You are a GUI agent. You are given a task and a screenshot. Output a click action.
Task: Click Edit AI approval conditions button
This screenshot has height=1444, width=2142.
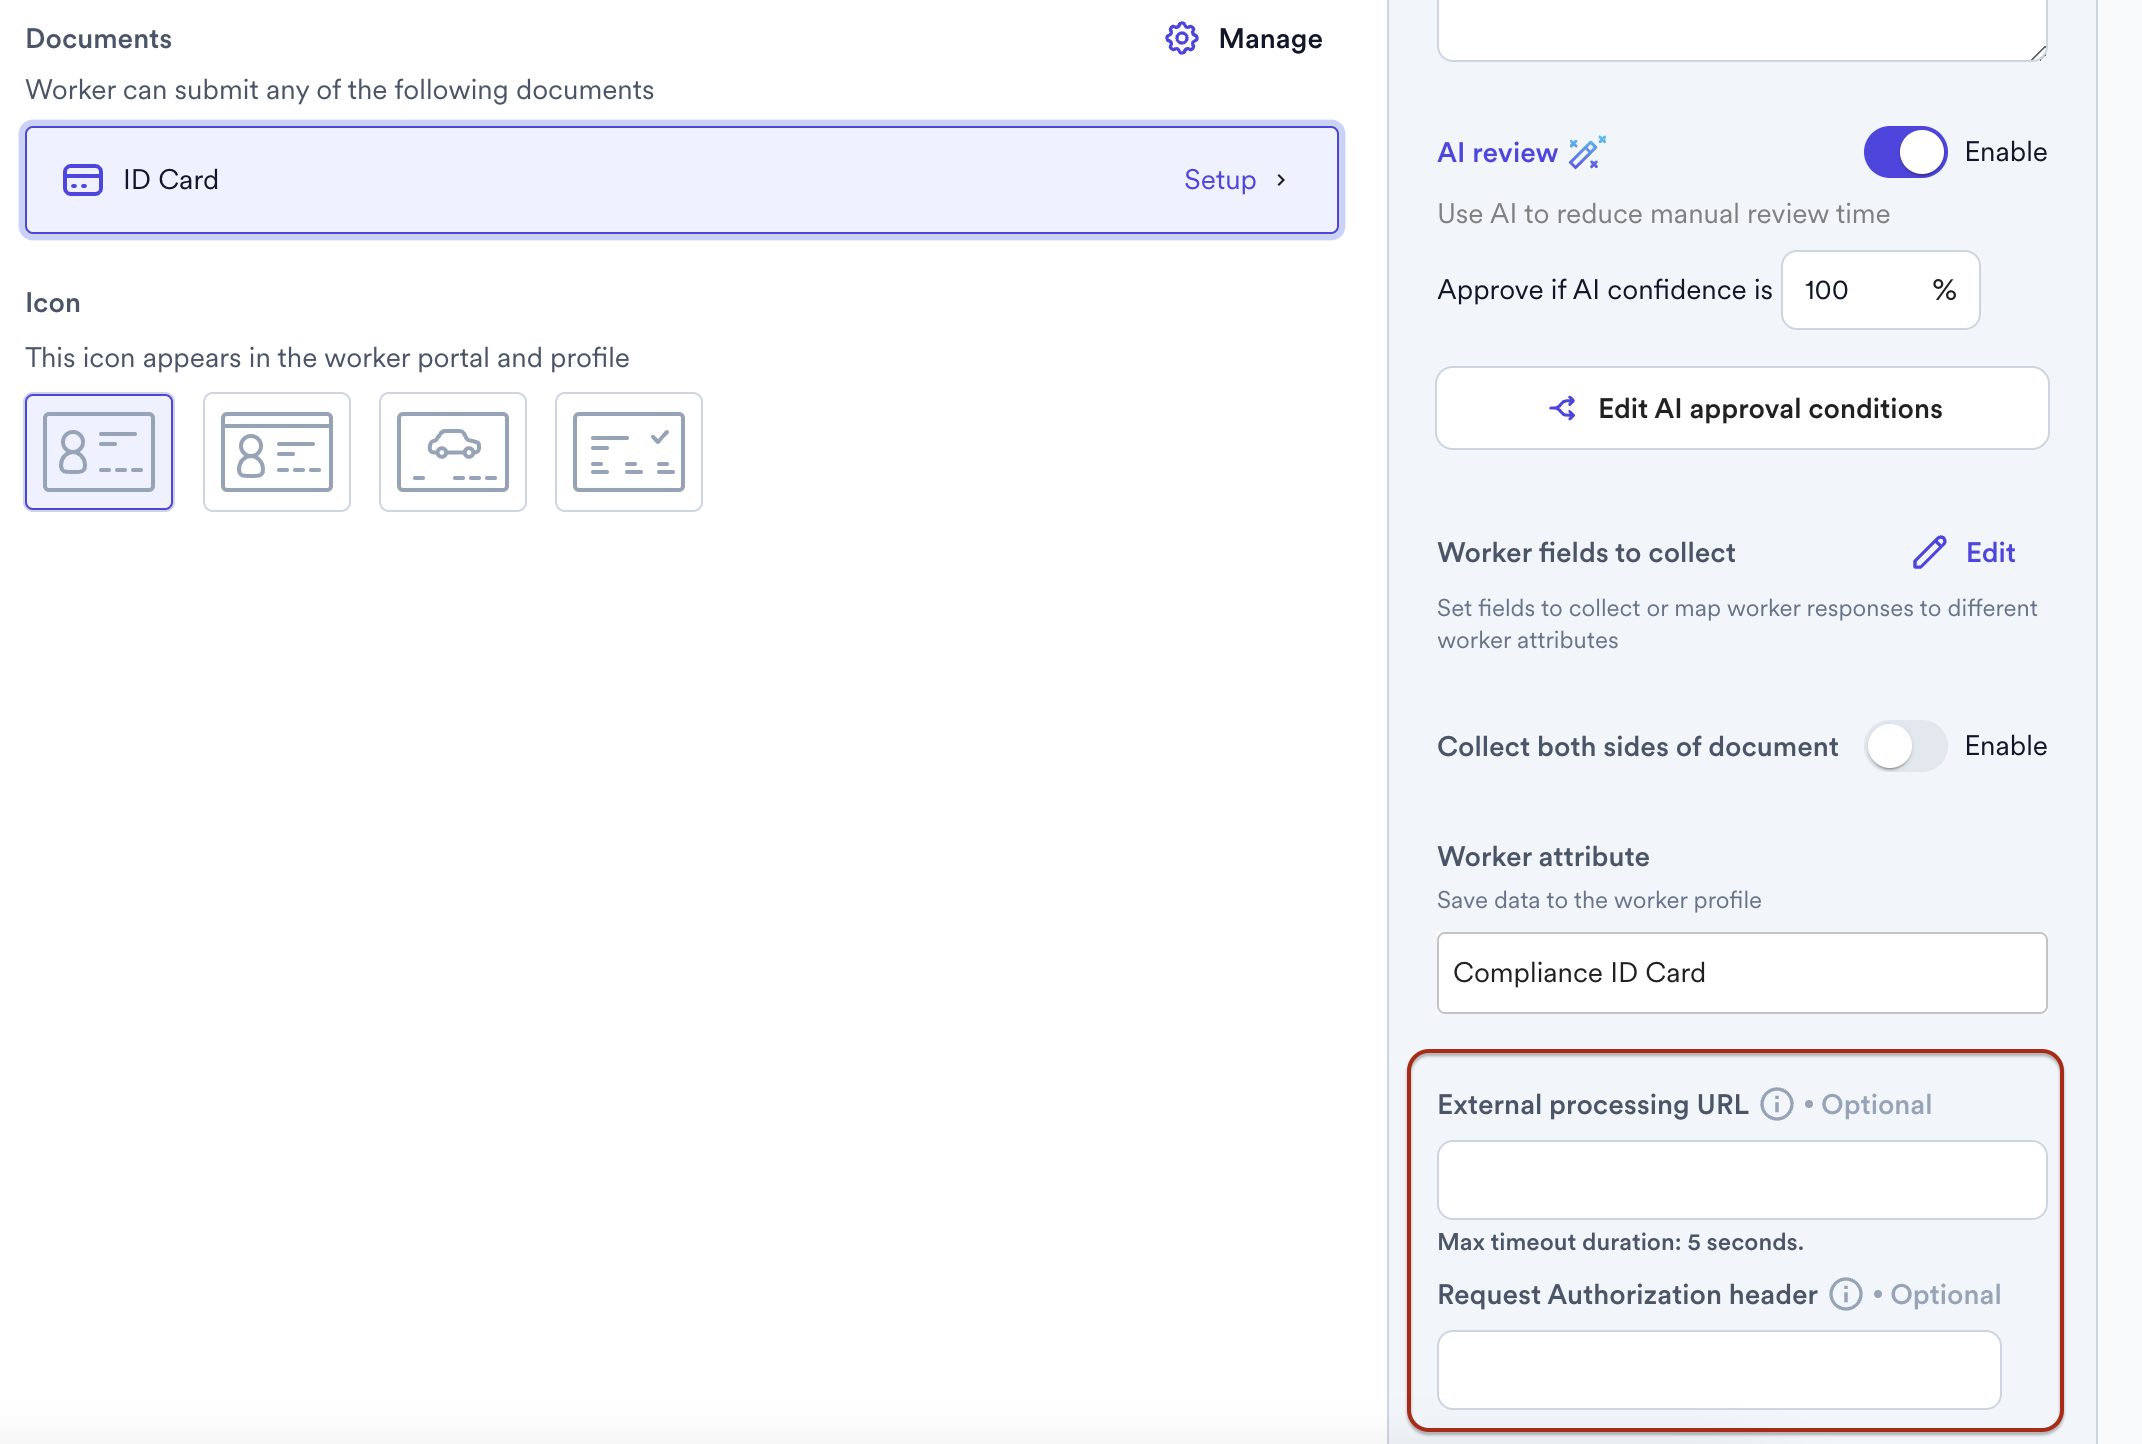coord(1742,408)
